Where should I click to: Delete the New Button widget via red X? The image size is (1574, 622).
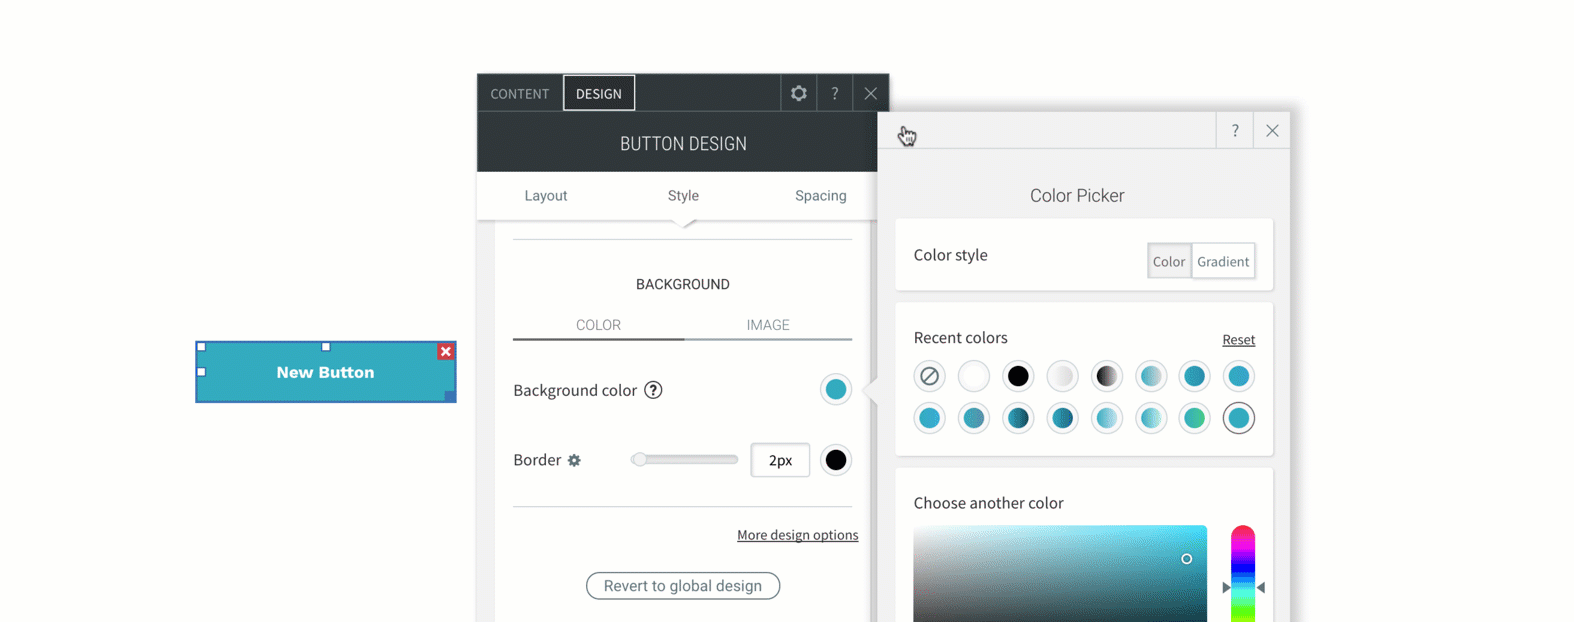(446, 351)
